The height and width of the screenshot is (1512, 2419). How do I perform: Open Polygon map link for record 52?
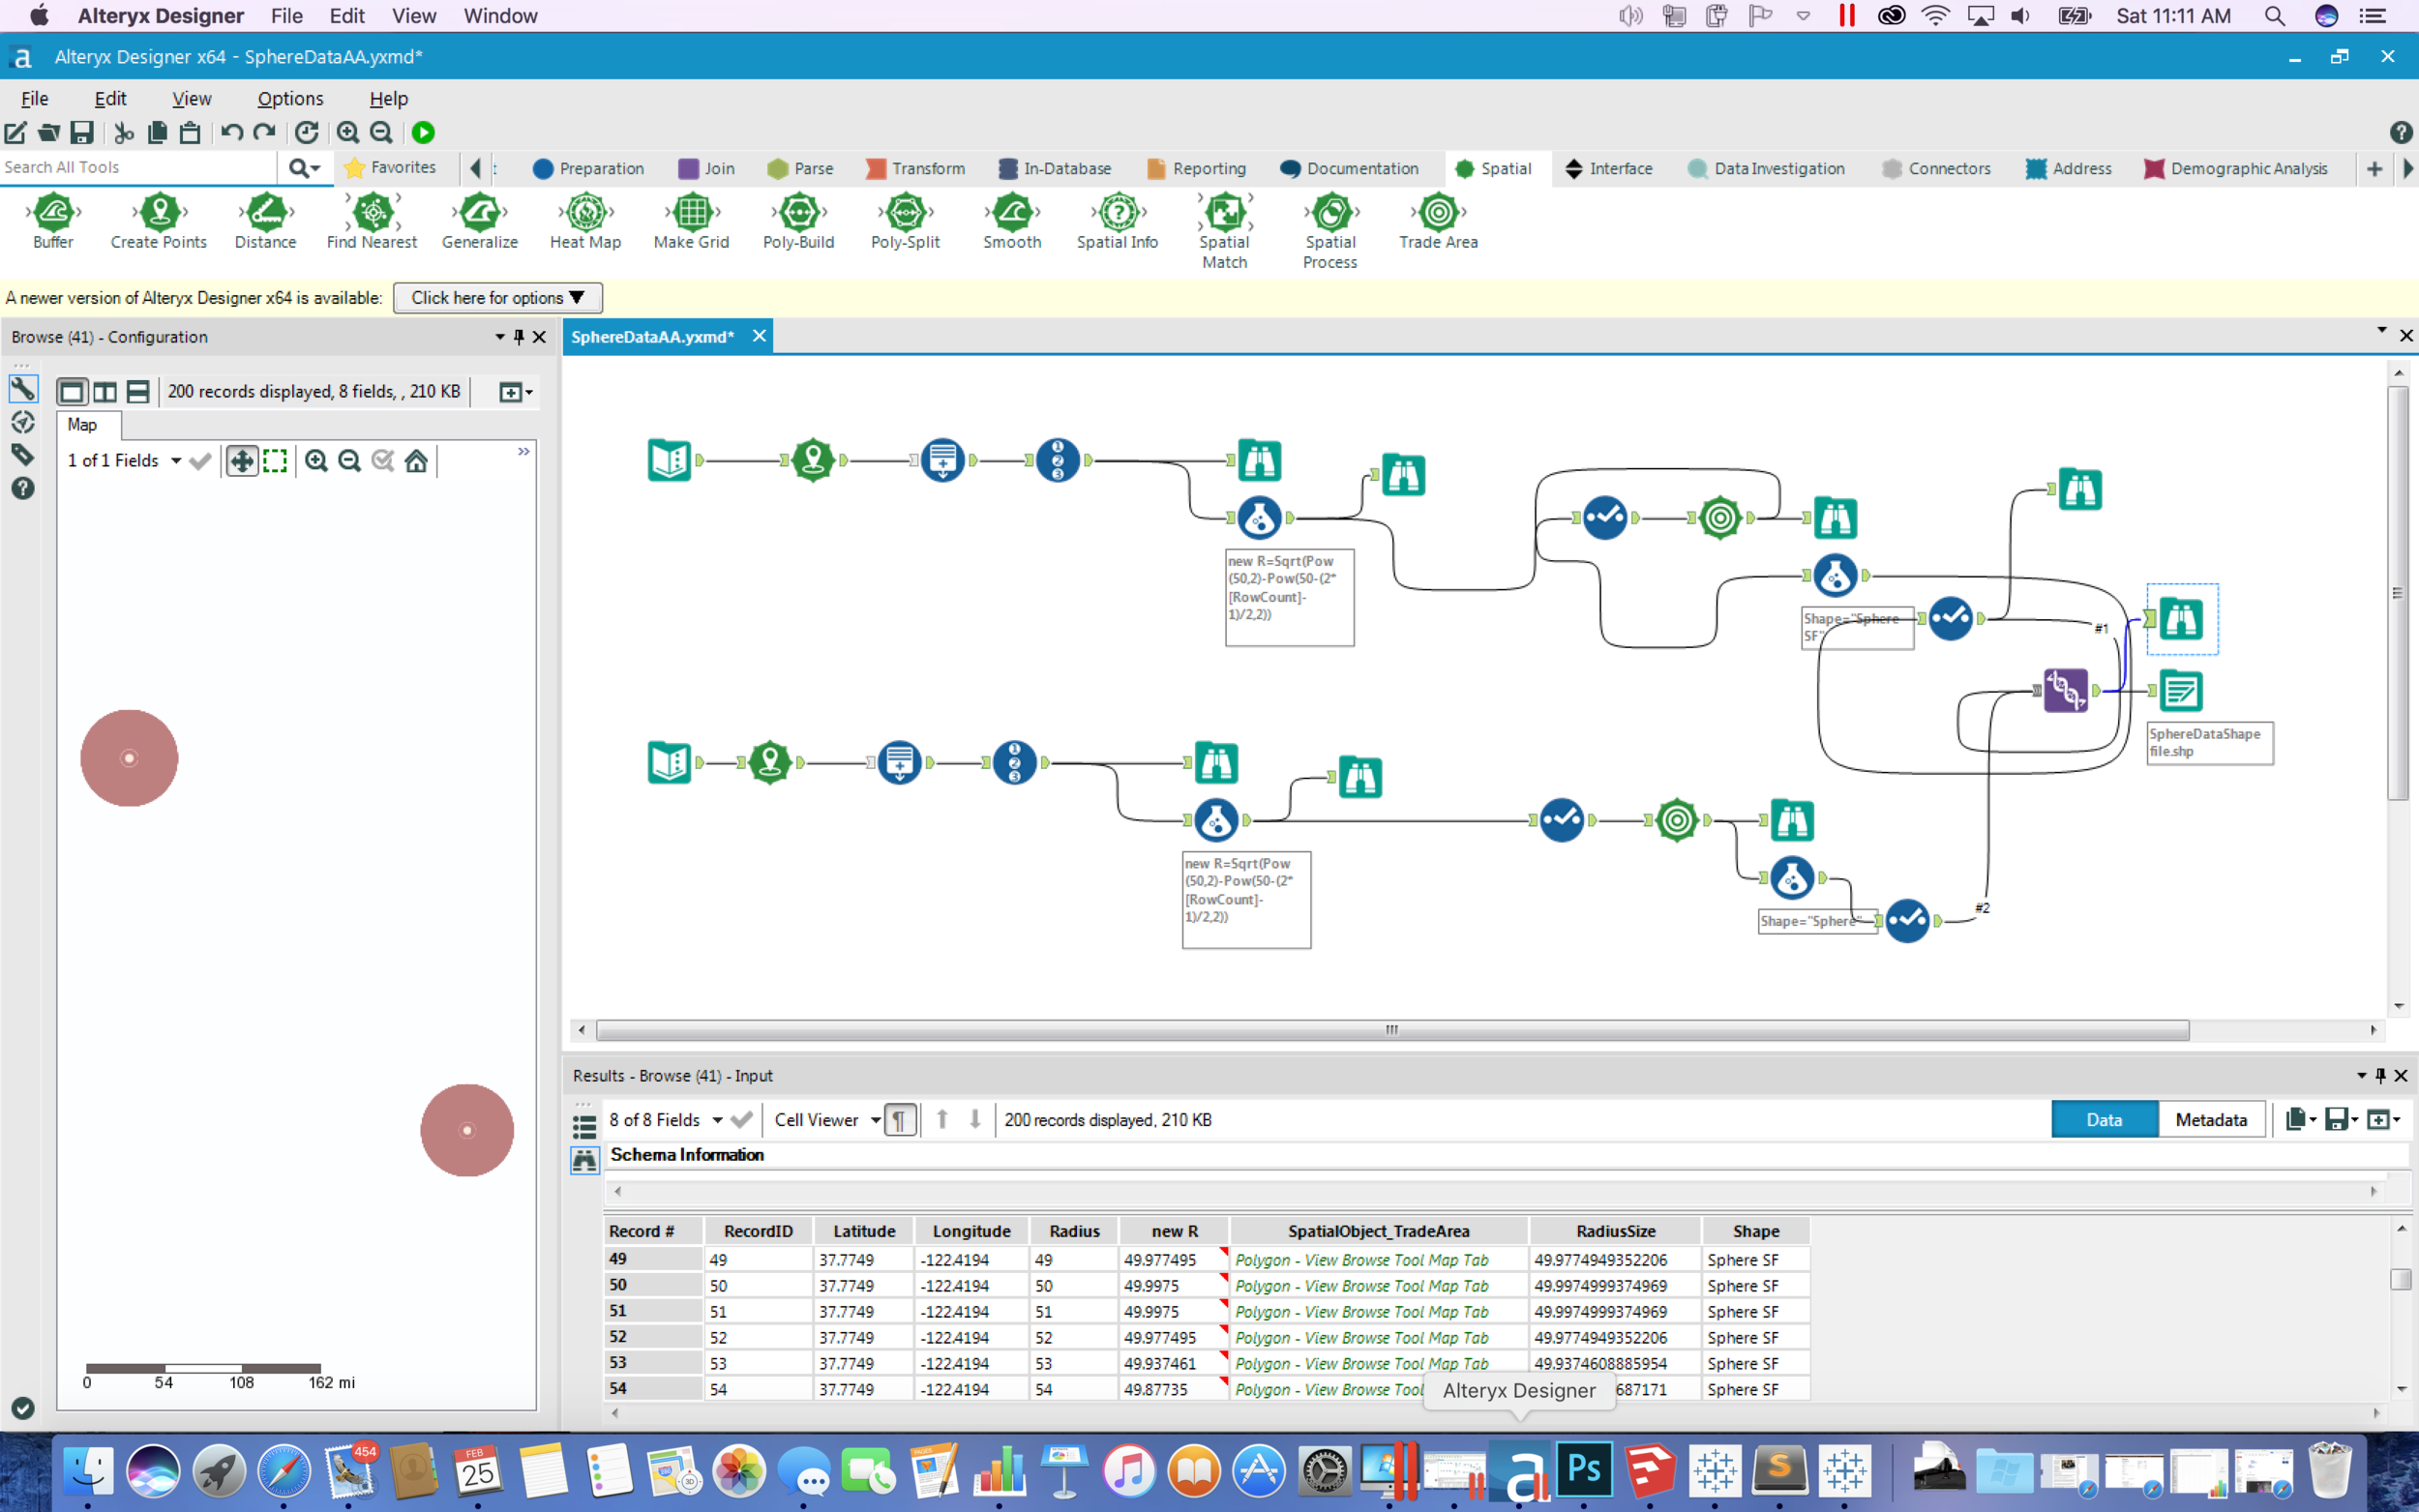[x=1361, y=1338]
